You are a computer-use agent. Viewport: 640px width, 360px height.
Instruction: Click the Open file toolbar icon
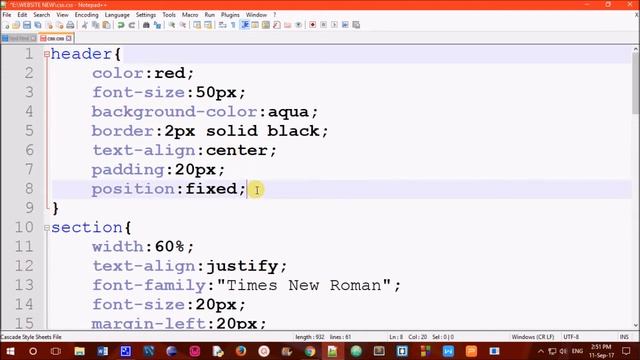pos(16,25)
